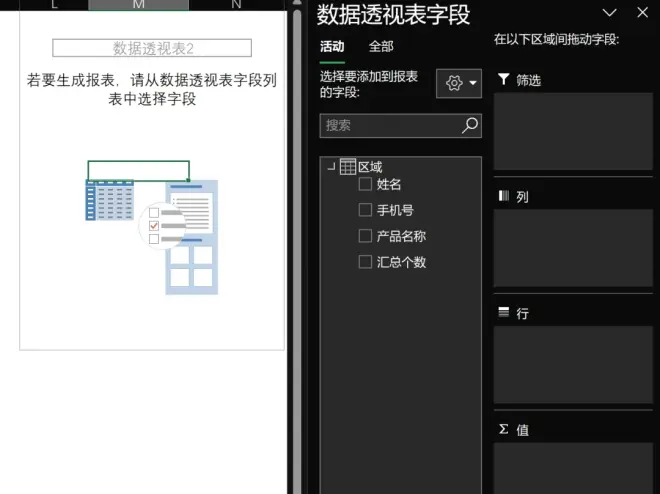Close the 数据透视表字段 pane

coord(642,13)
